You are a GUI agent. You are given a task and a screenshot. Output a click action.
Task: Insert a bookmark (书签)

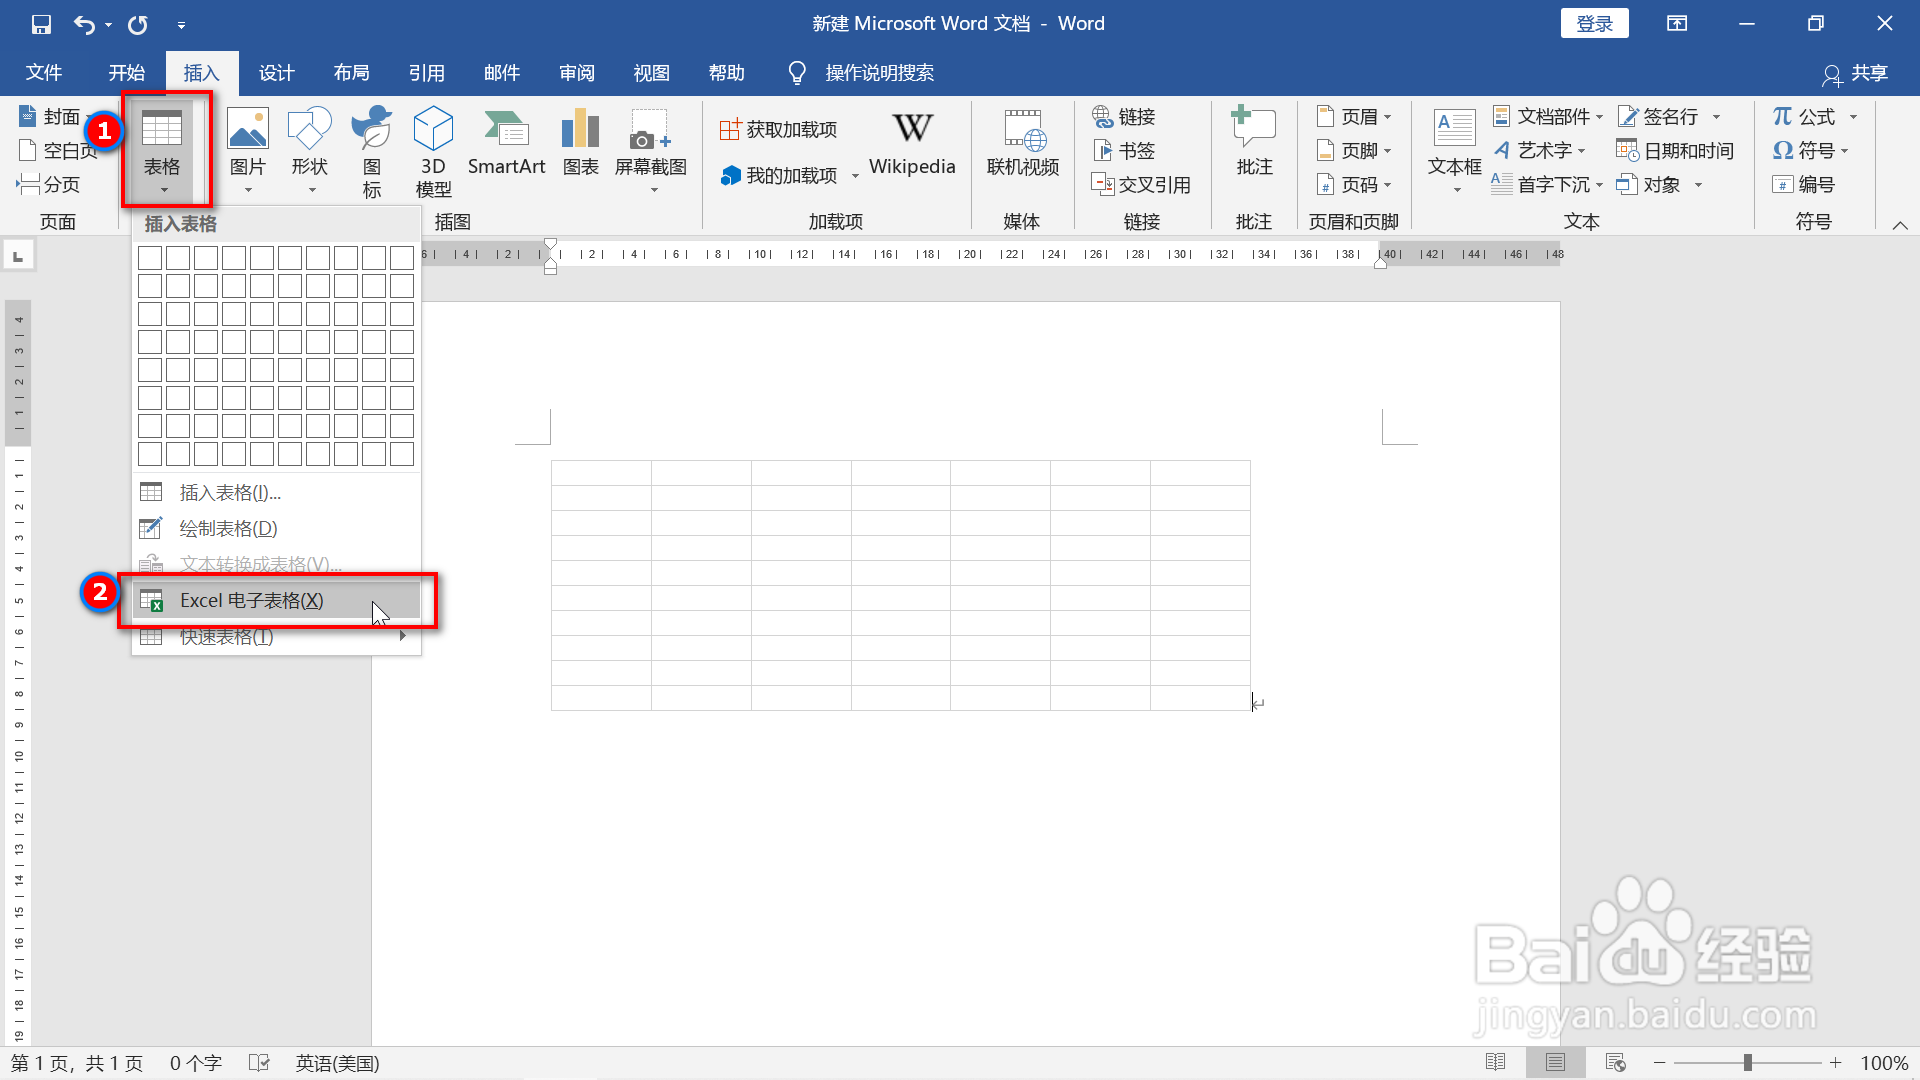[1125, 151]
